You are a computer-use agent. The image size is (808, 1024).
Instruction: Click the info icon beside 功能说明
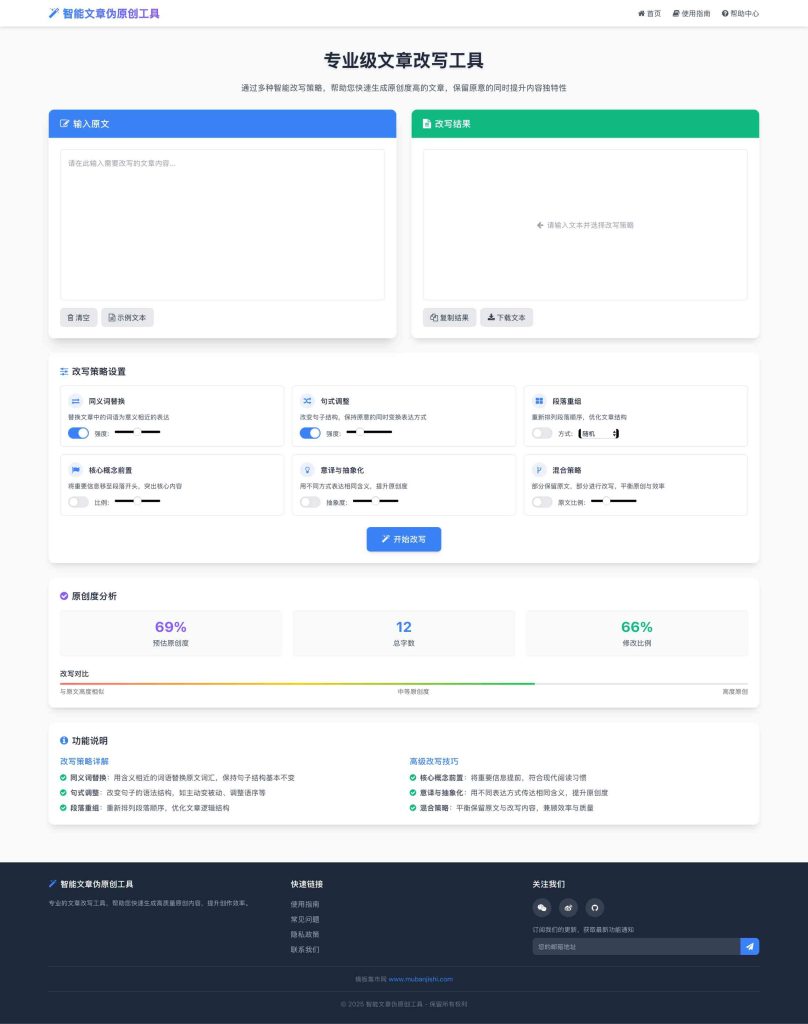click(x=64, y=741)
